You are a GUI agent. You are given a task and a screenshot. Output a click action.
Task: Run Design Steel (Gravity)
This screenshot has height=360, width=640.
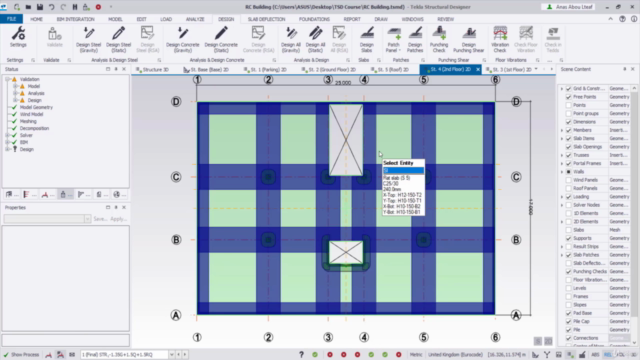[x=89, y=40]
